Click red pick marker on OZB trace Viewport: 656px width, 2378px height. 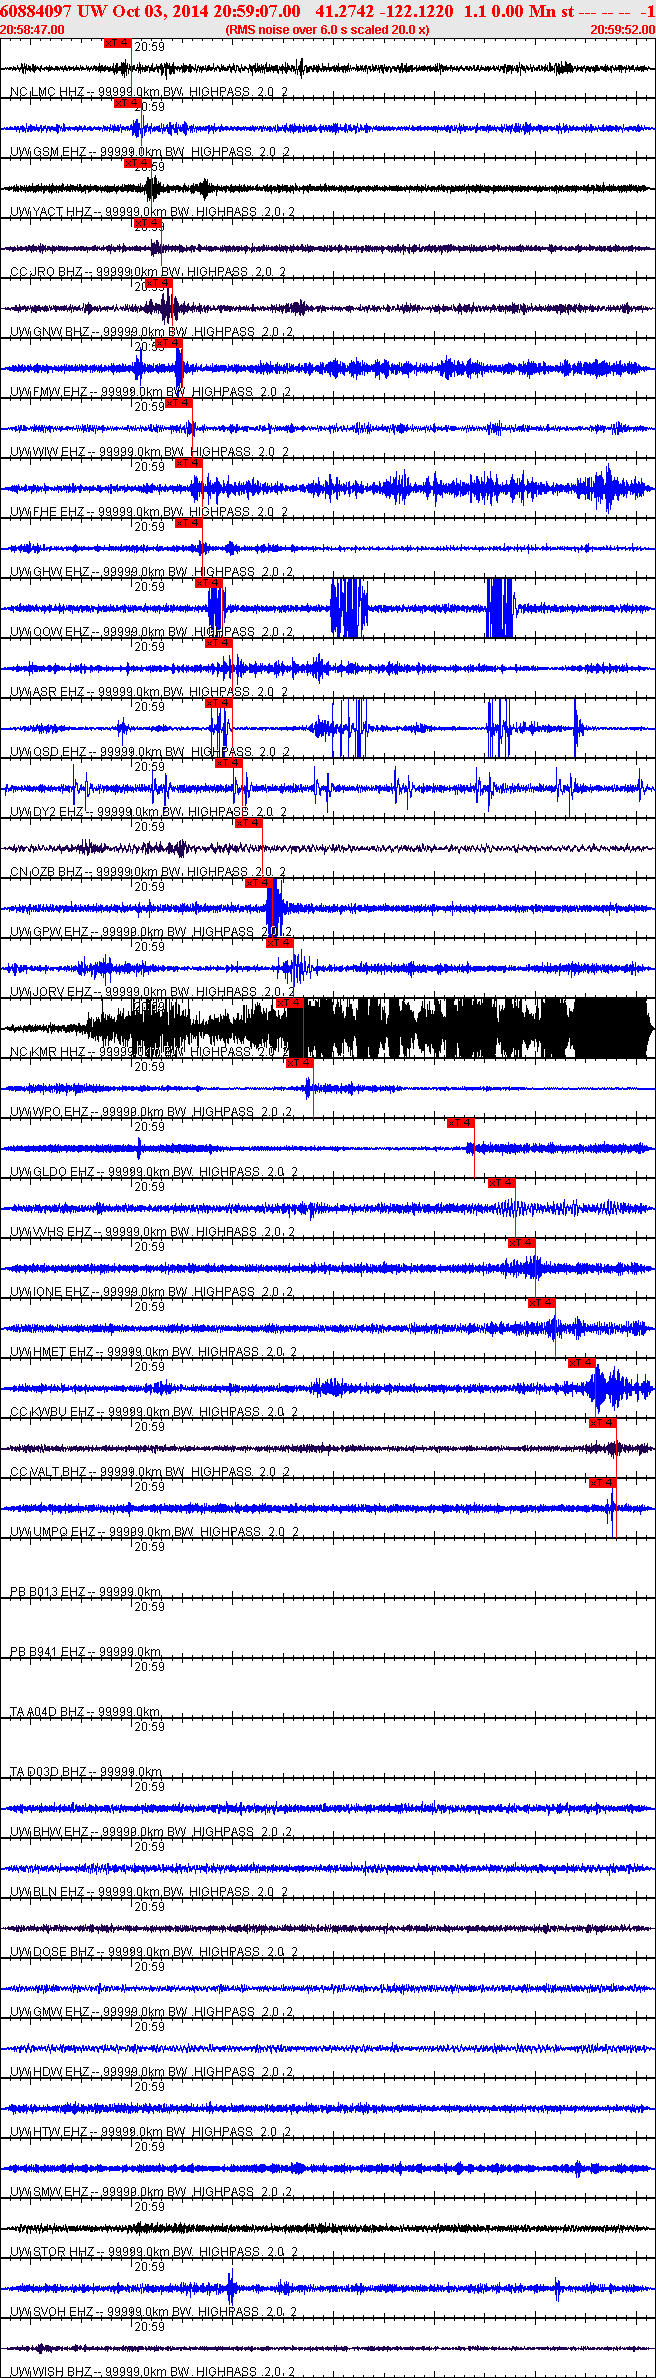[248, 823]
